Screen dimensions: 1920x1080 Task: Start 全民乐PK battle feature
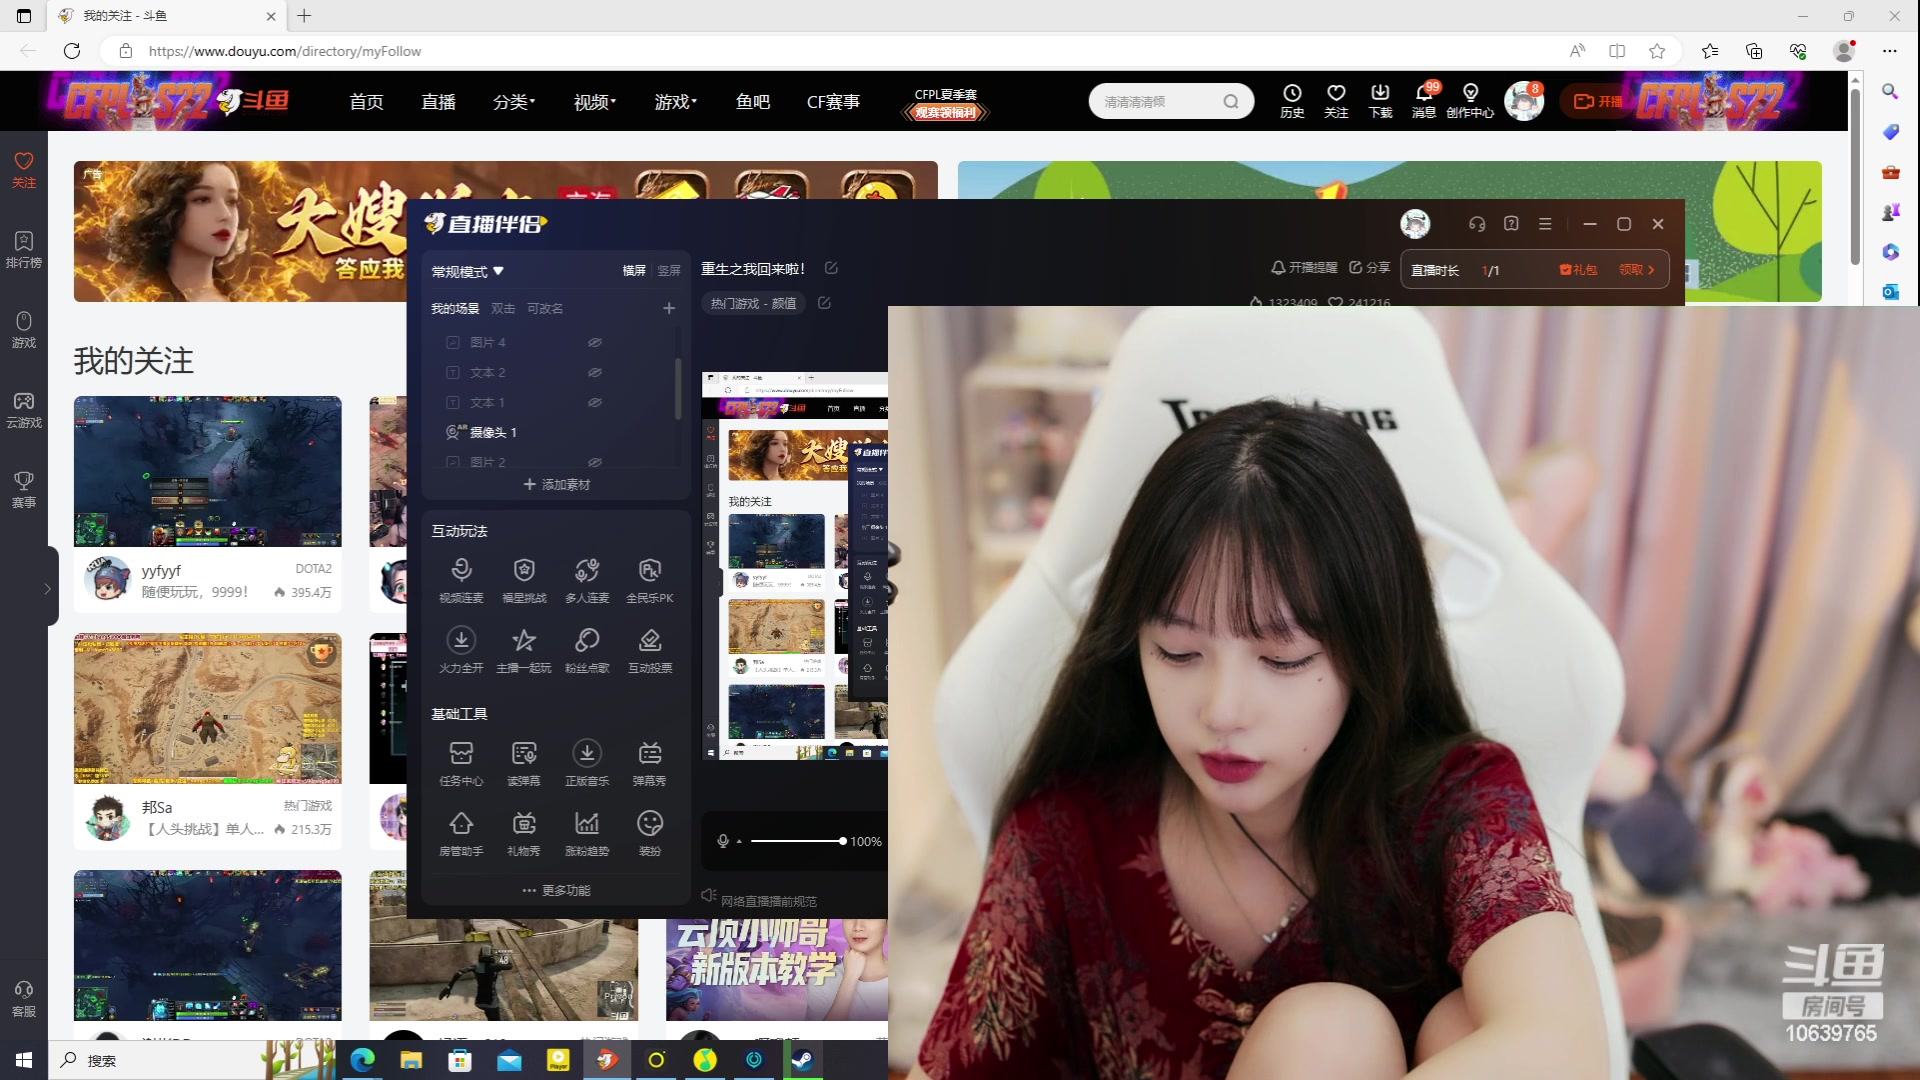650,581
